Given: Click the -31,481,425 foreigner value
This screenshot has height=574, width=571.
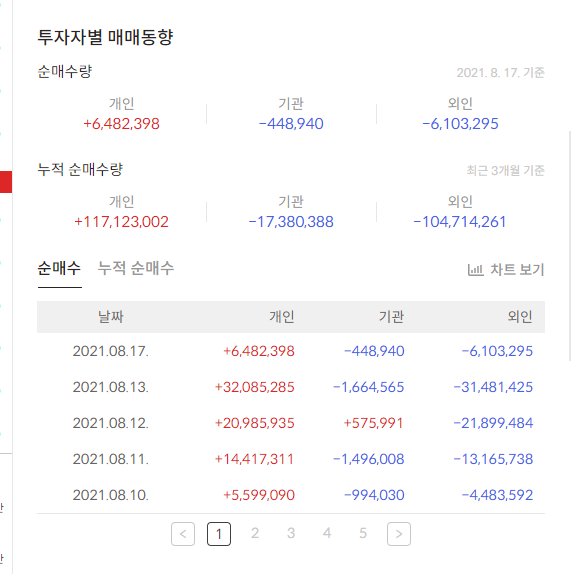Looking at the screenshot, I should [493, 387].
